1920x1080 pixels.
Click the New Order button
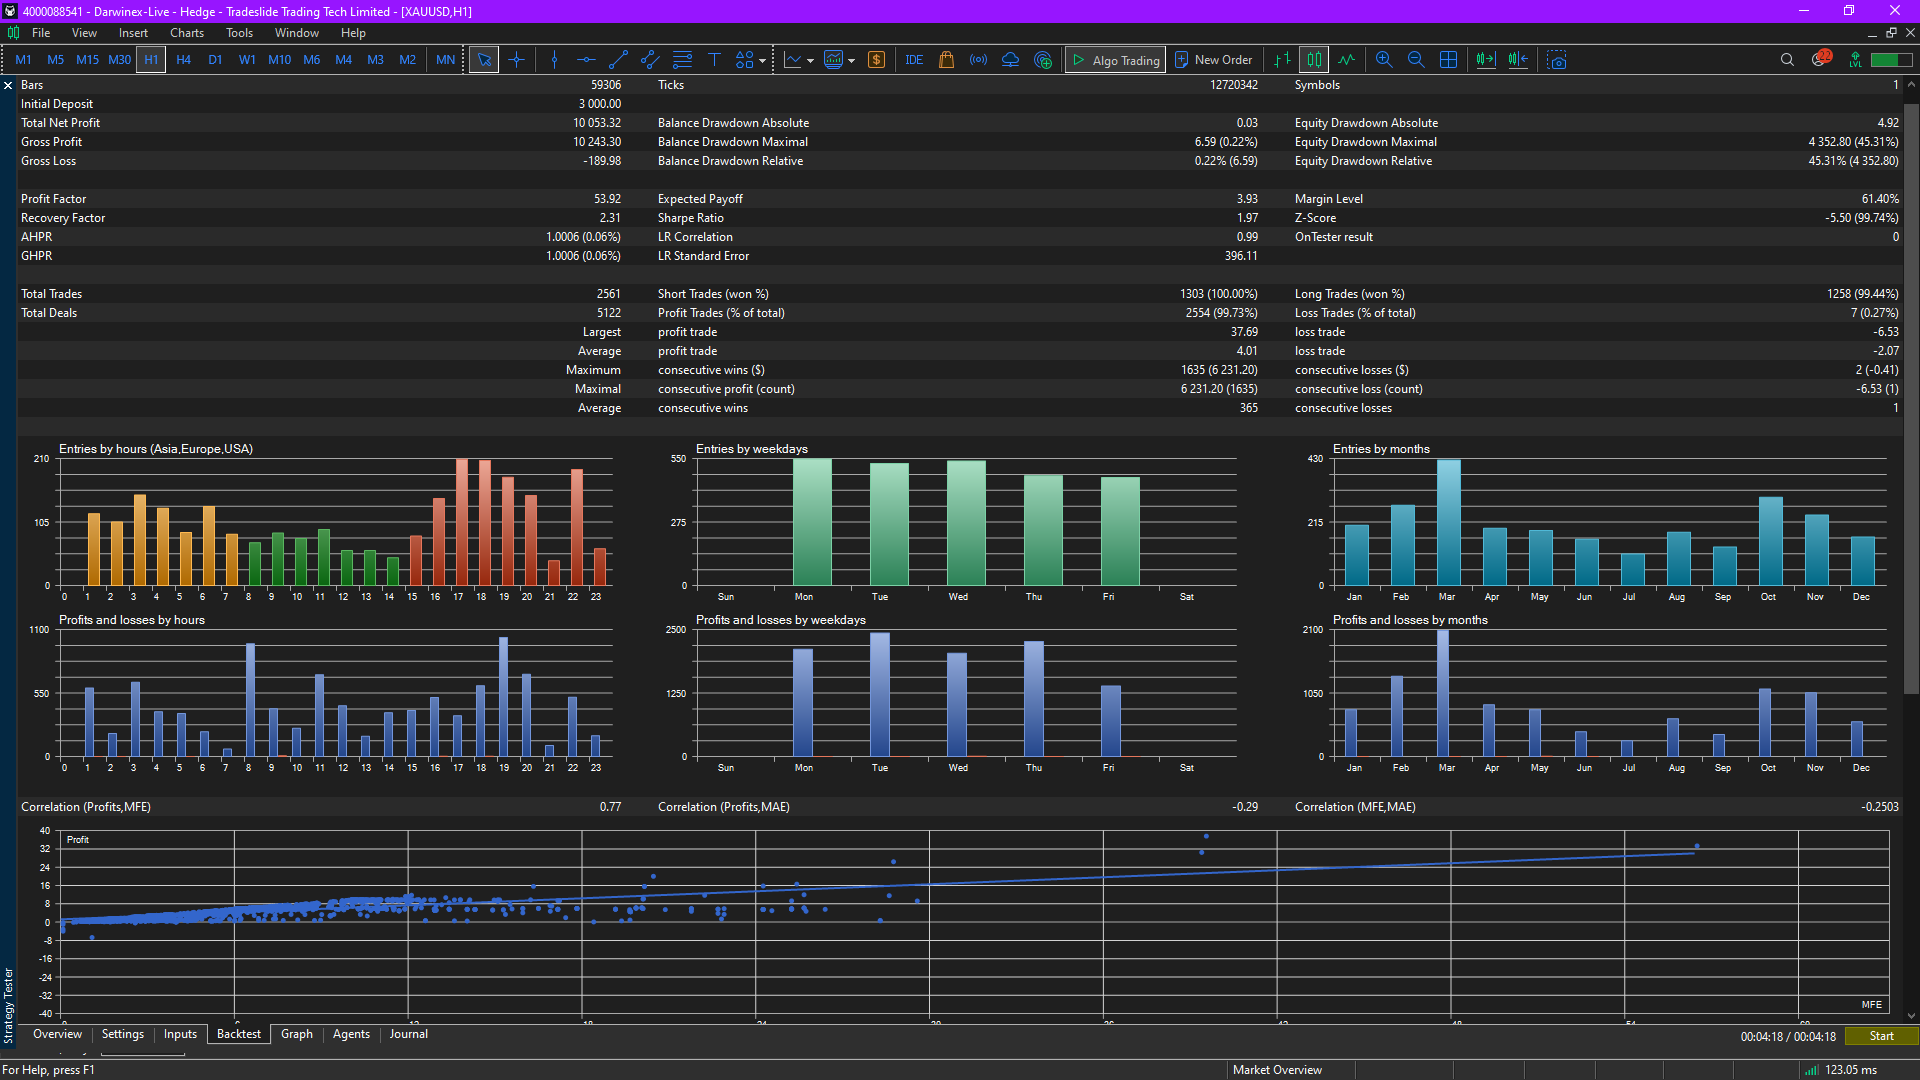click(x=1213, y=60)
